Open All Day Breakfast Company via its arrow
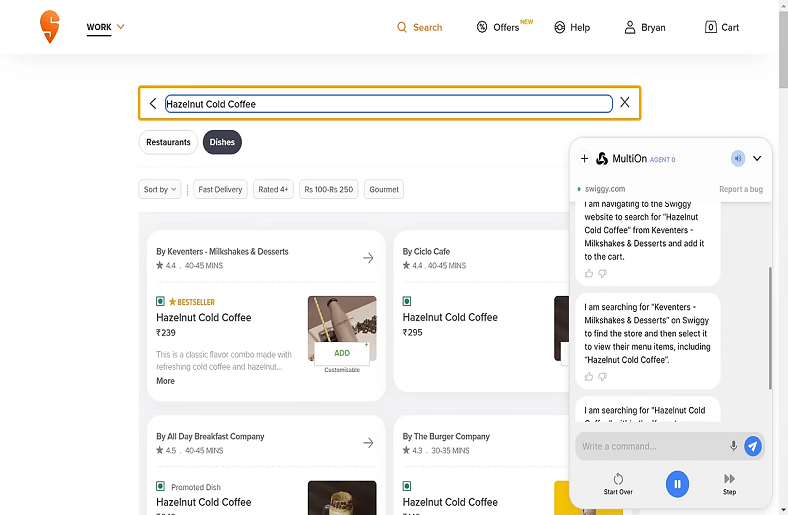The width and height of the screenshot is (788, 515). (368, 443)
